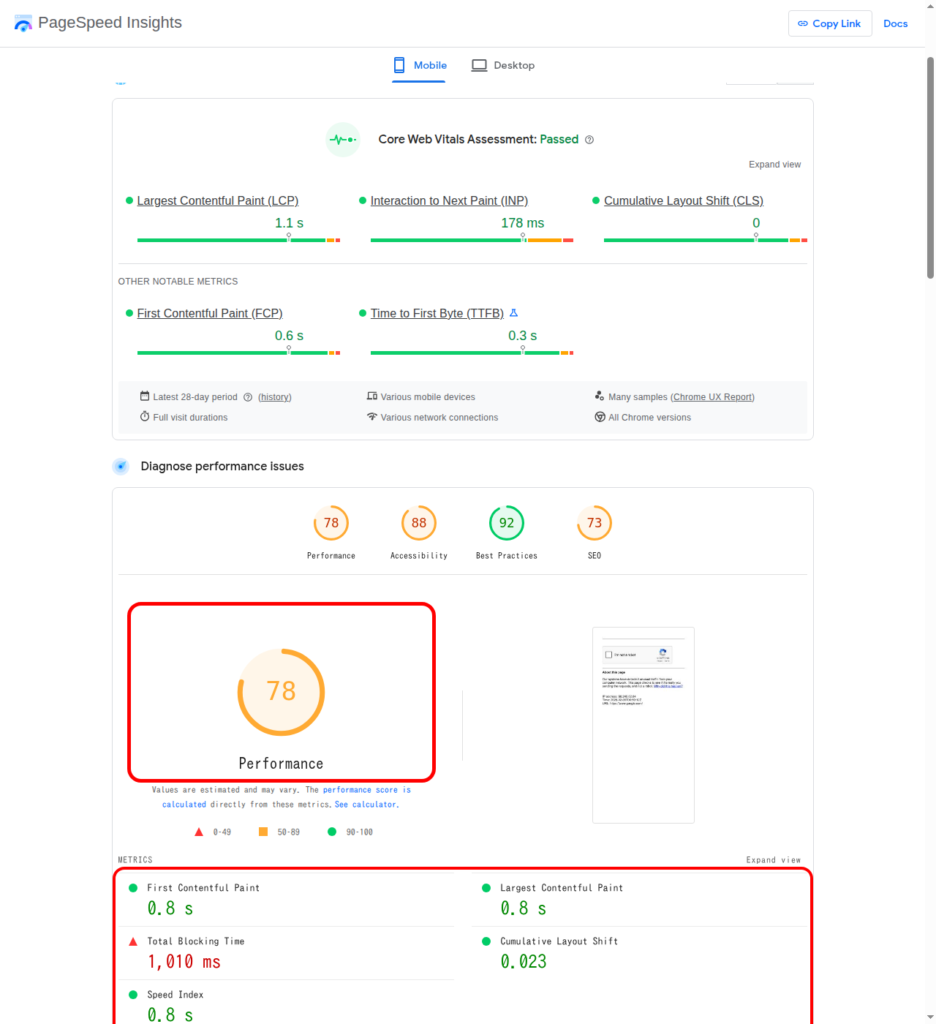Expand view in the Core Web Vitals section

pos(774,164)
